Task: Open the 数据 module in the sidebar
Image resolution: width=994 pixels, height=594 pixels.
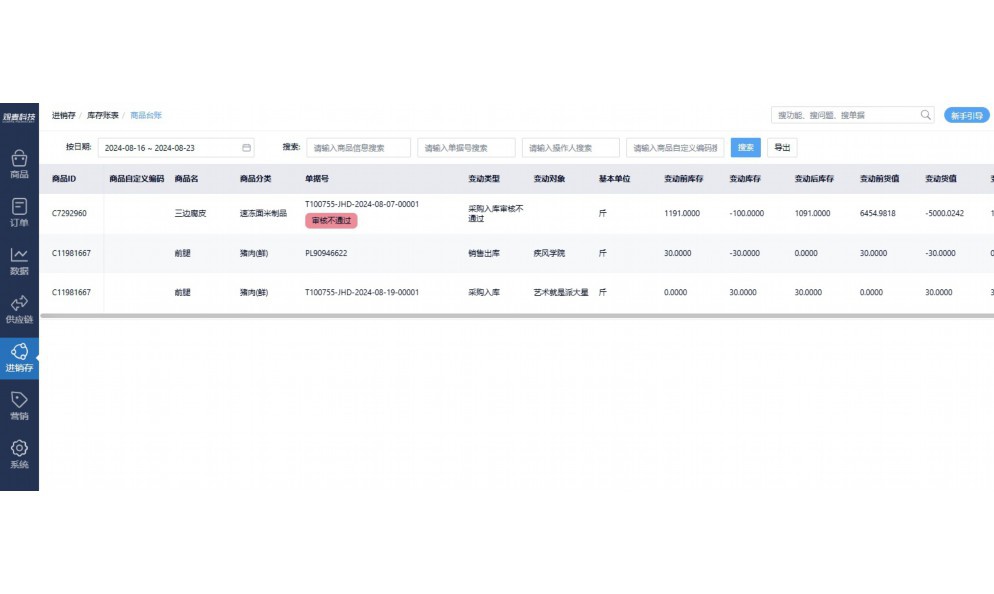Action: pyautogui.click(x=19, y=261)
